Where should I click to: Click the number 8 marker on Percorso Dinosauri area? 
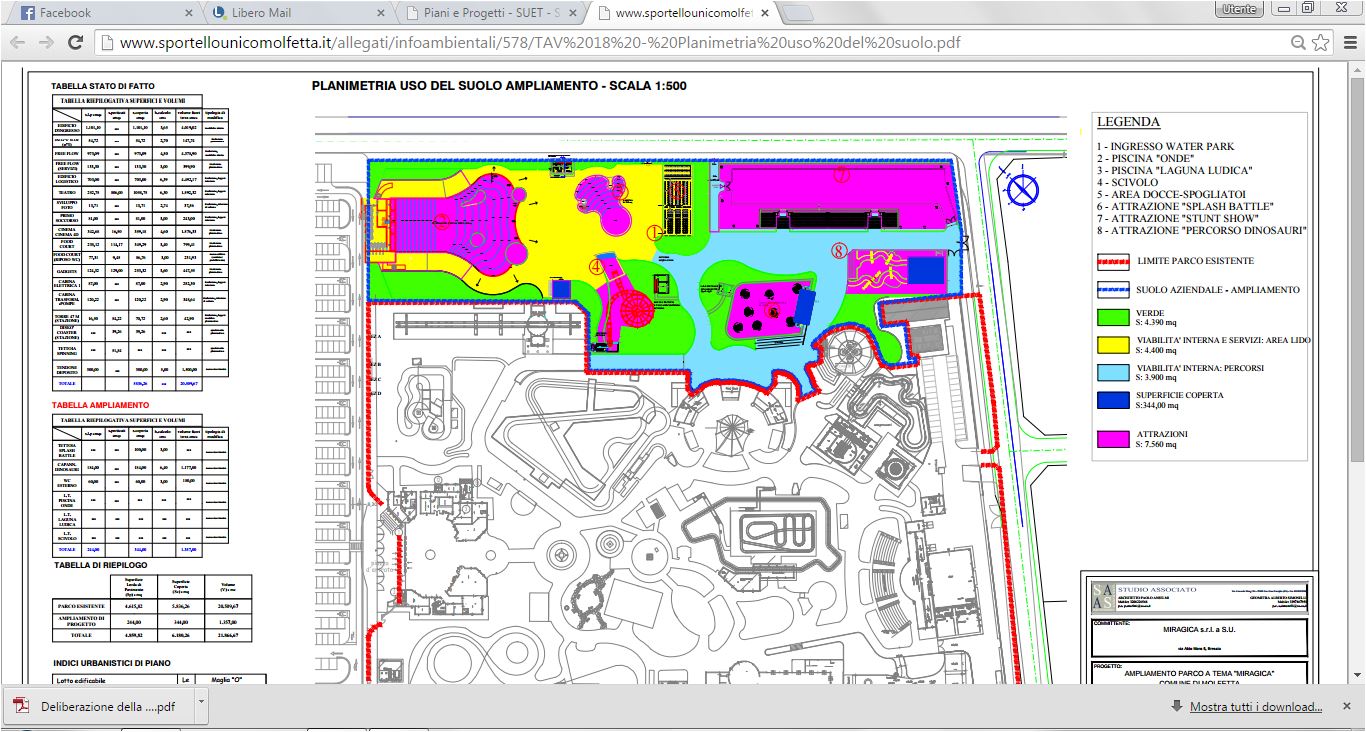coord(839,252)
